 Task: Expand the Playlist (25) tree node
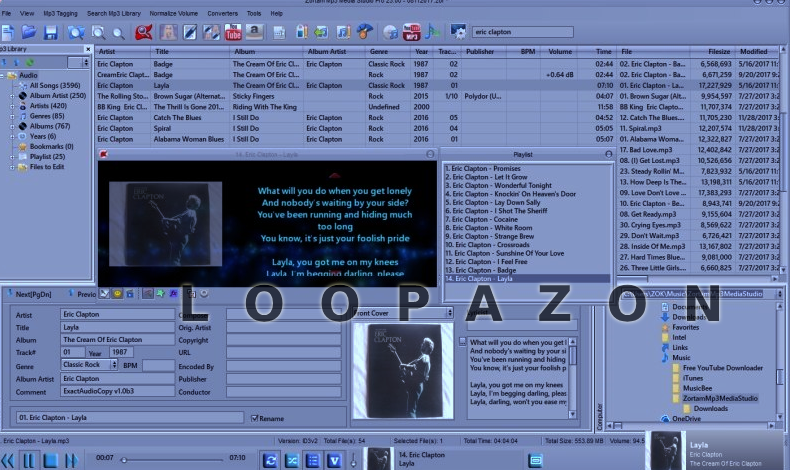point(12,157)
